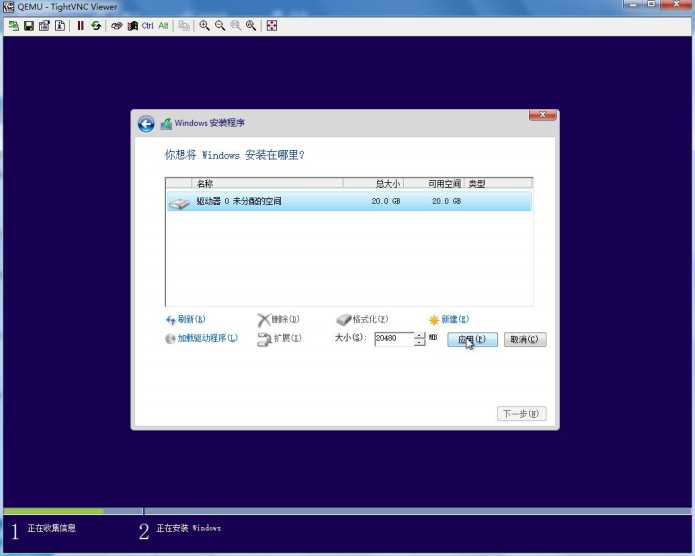
Task: Click the 总大小 column header
Action: (x=373, y=183)
